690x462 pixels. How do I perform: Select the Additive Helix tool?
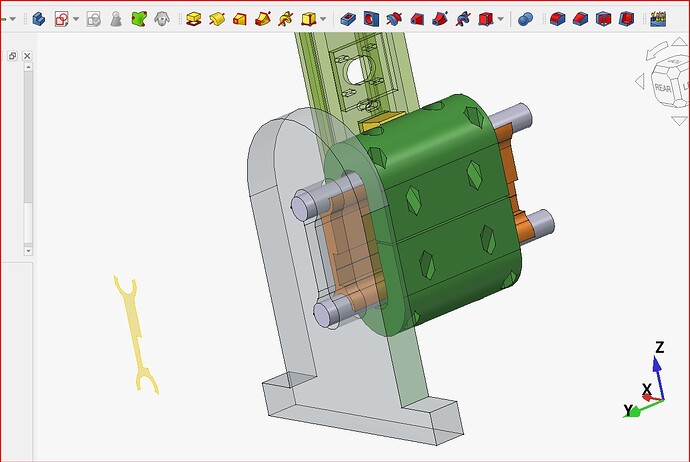tap(286, 19)
